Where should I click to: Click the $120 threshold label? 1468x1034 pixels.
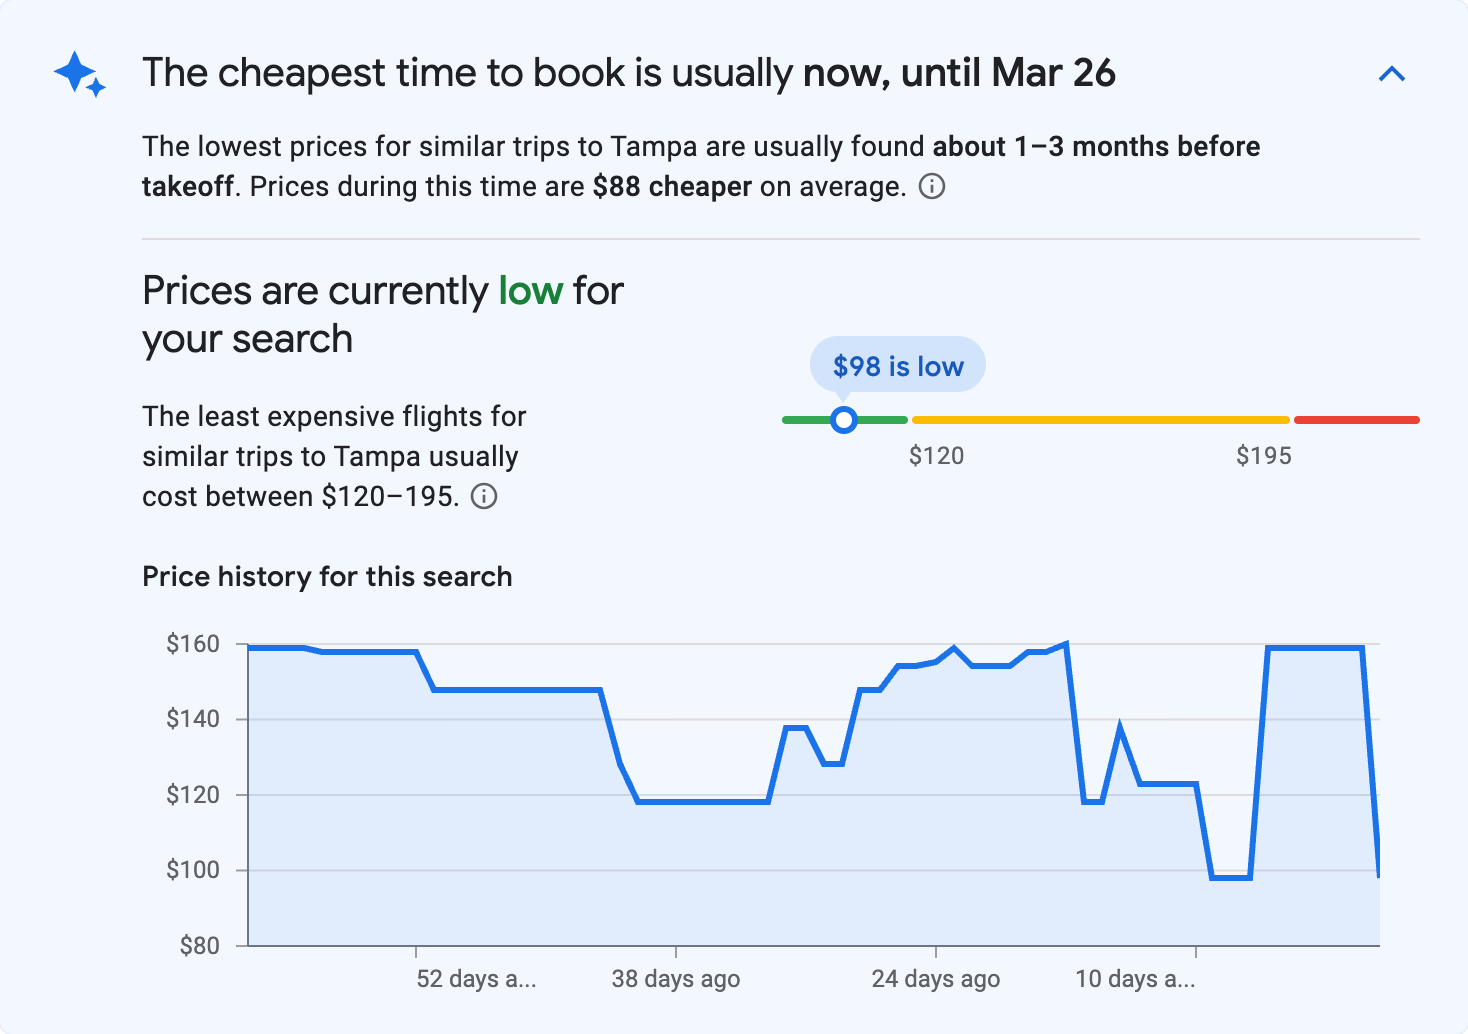pos(937,455)
